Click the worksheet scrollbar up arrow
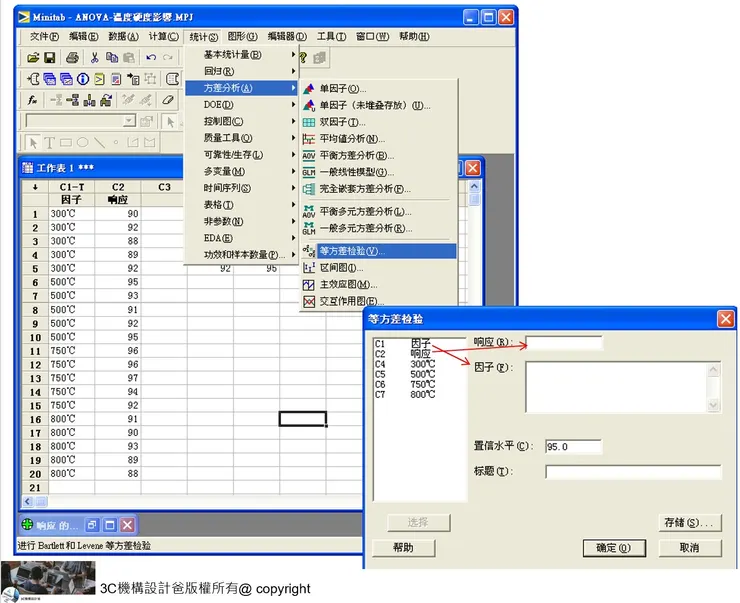 point(474,186)
